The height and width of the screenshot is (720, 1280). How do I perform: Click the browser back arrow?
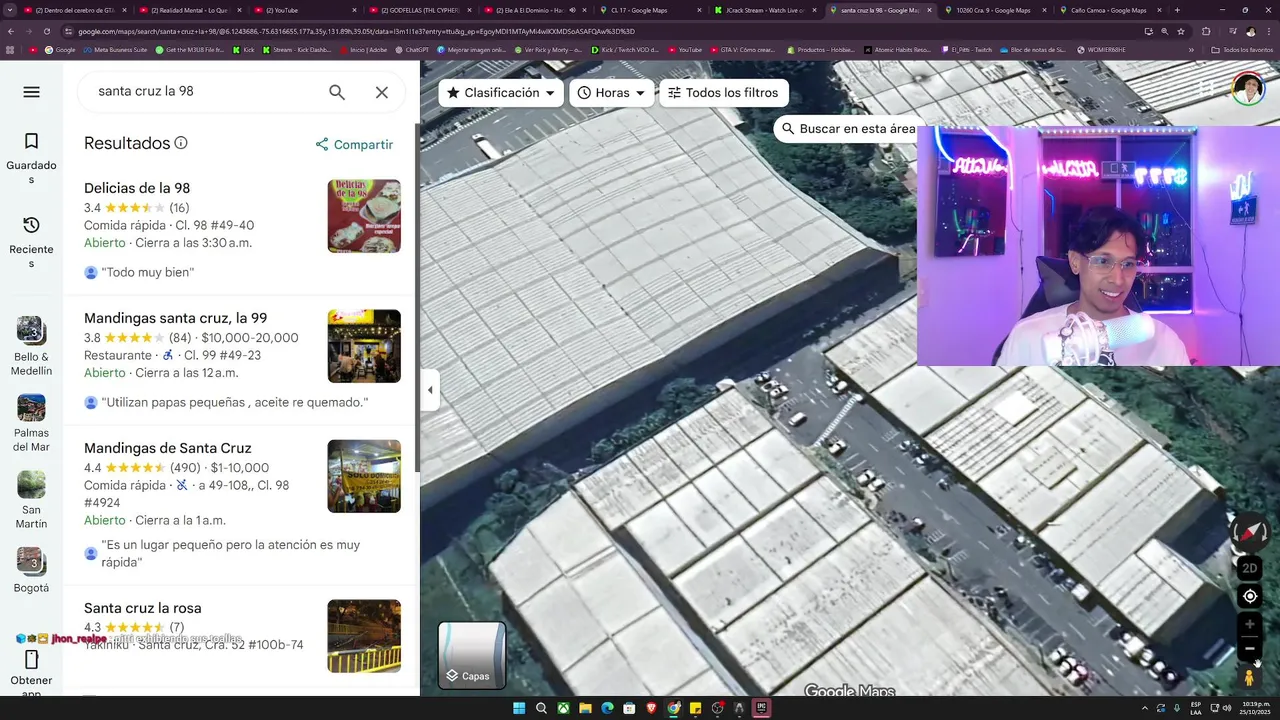[x=11, y=31]
